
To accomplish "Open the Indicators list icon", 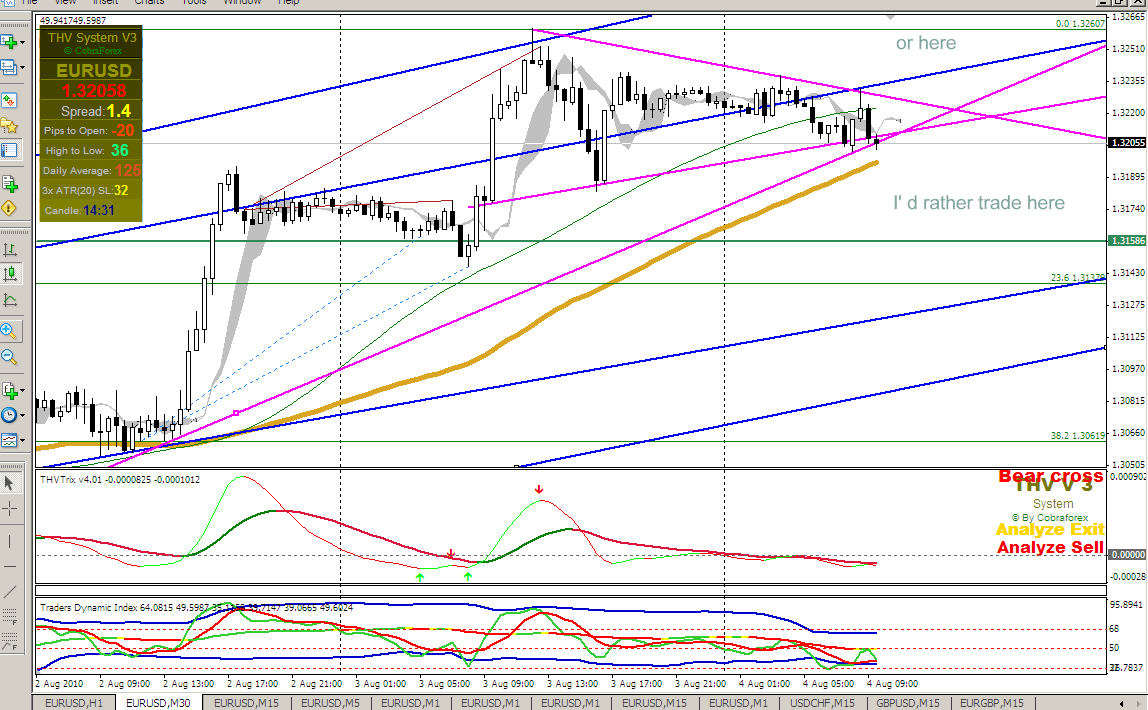I will [9, 390].
